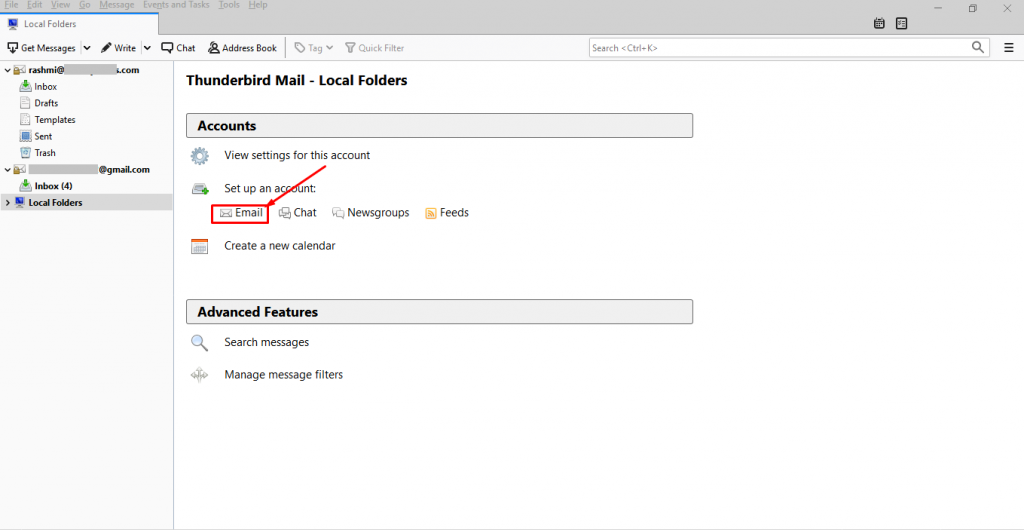Open the rashmi account Inbox folder
This screenshot has width=1024, height=530.
click(46, 86)
